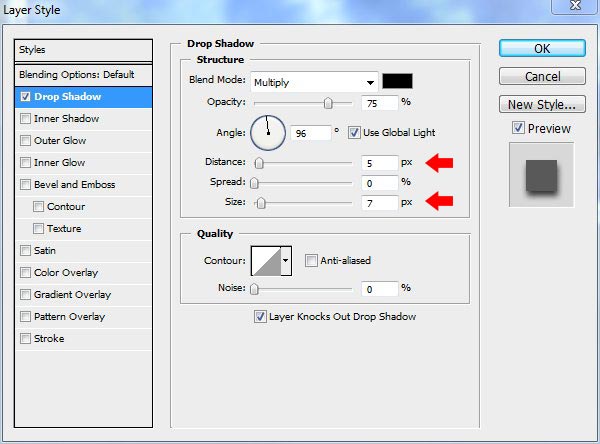This screenshot has height=444, width=600.
Task: Uncheck the Drop Shadow checkbox
Action: 25,96
